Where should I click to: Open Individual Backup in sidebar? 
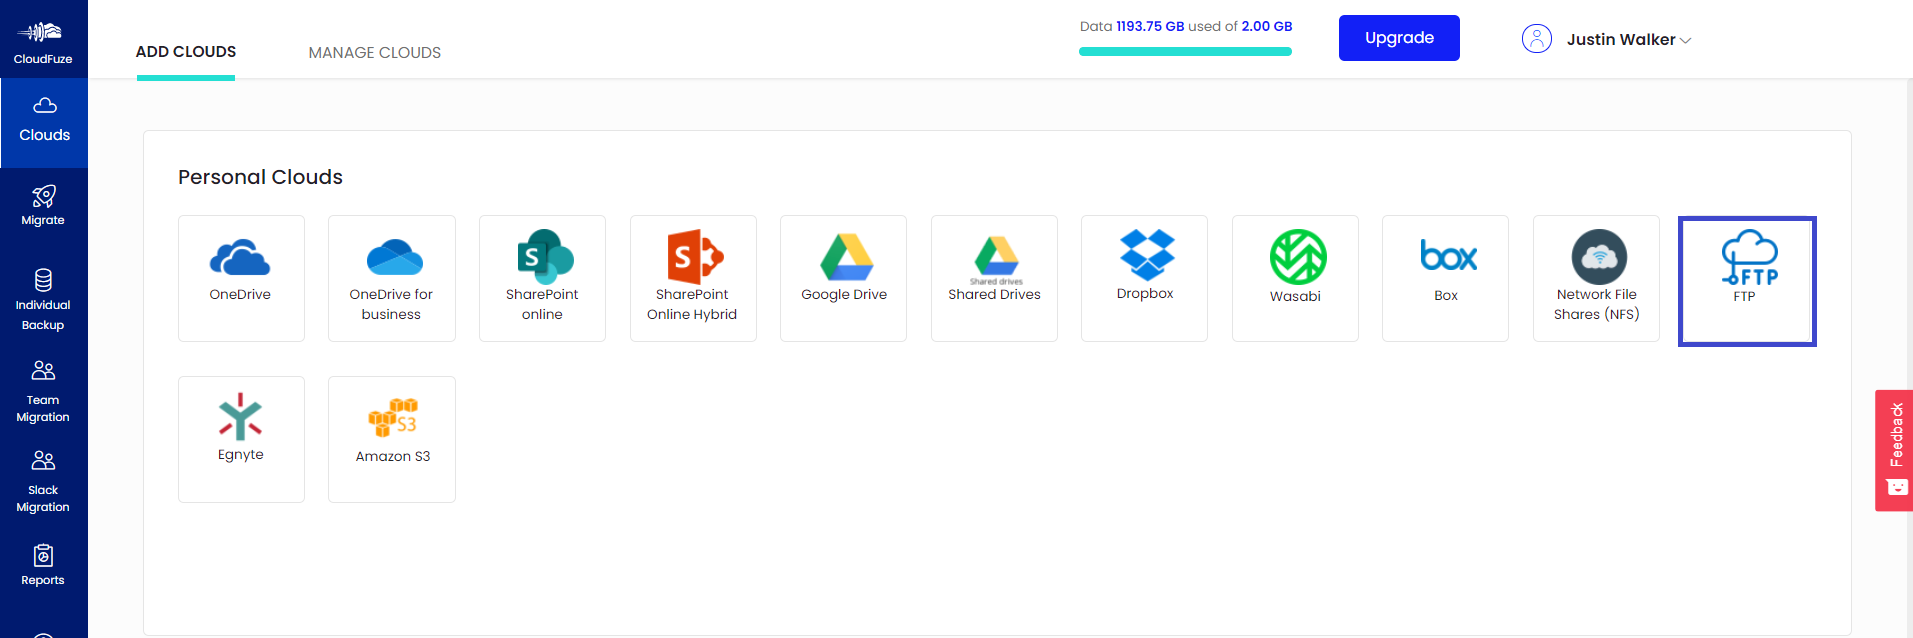(43, 300)
